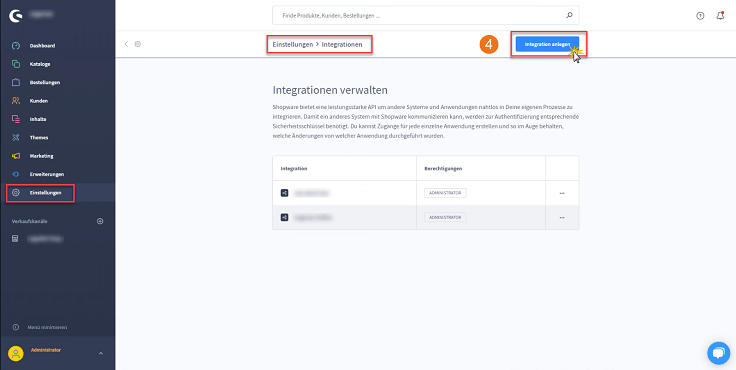Click the Inhalte content icon
736x370 pixels.
pyautogui.click(x=16, y=119)
